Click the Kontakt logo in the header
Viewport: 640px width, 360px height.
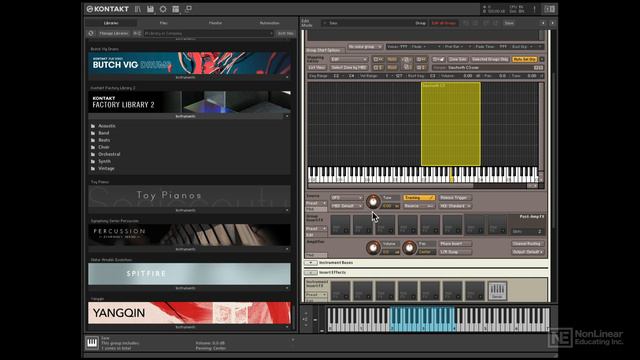click(x=107, y=9)
